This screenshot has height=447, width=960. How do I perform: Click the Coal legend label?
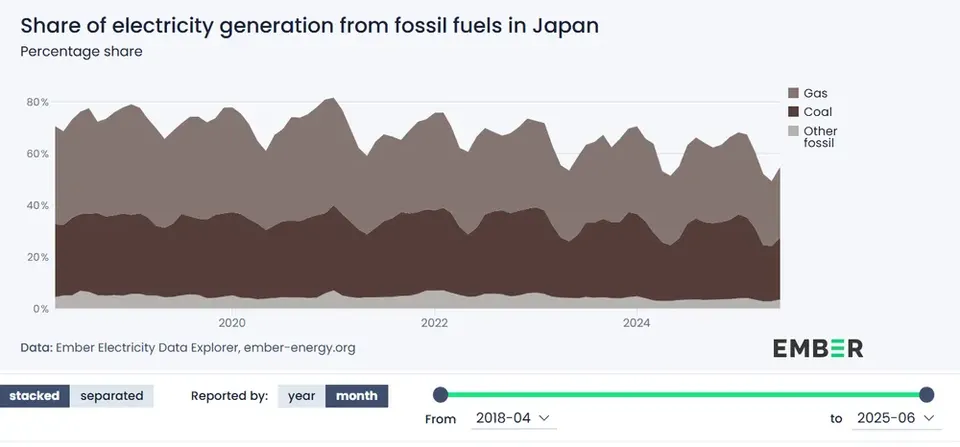point(818,111)
